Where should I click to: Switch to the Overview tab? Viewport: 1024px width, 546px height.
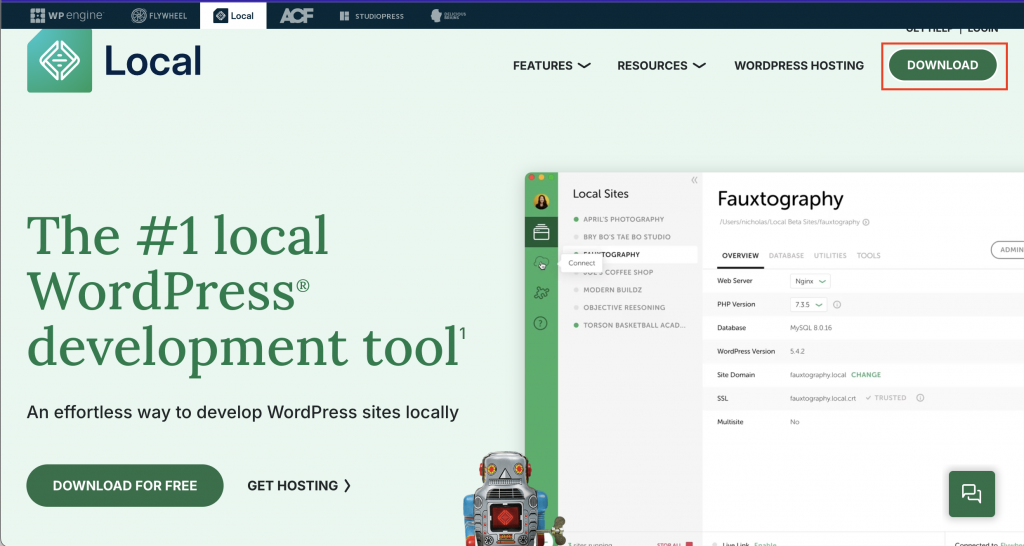click(x=740, y=255)
